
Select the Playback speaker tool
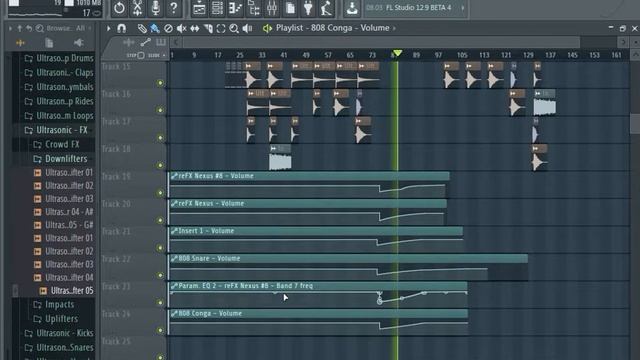click(x=247, y=28)
